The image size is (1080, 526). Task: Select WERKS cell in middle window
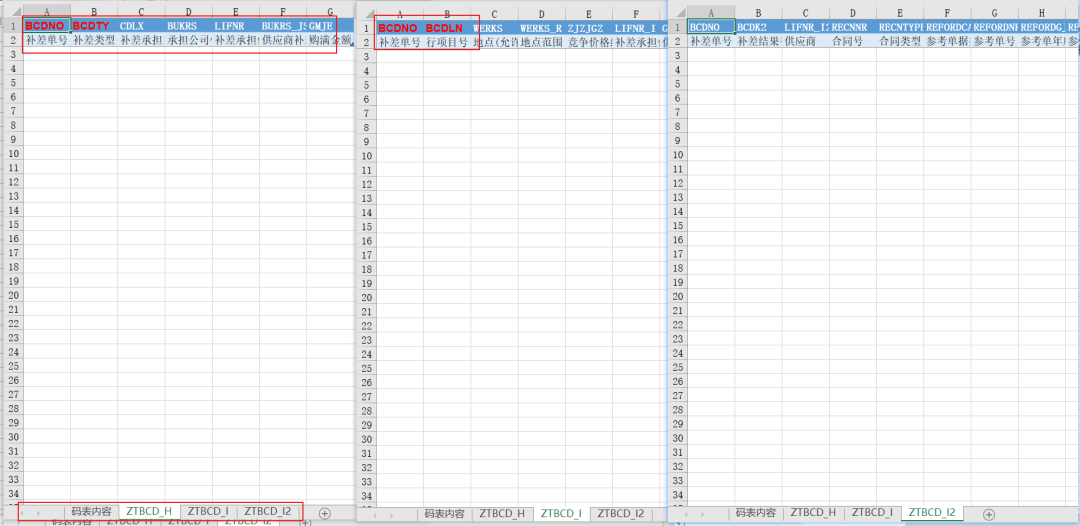494,28
